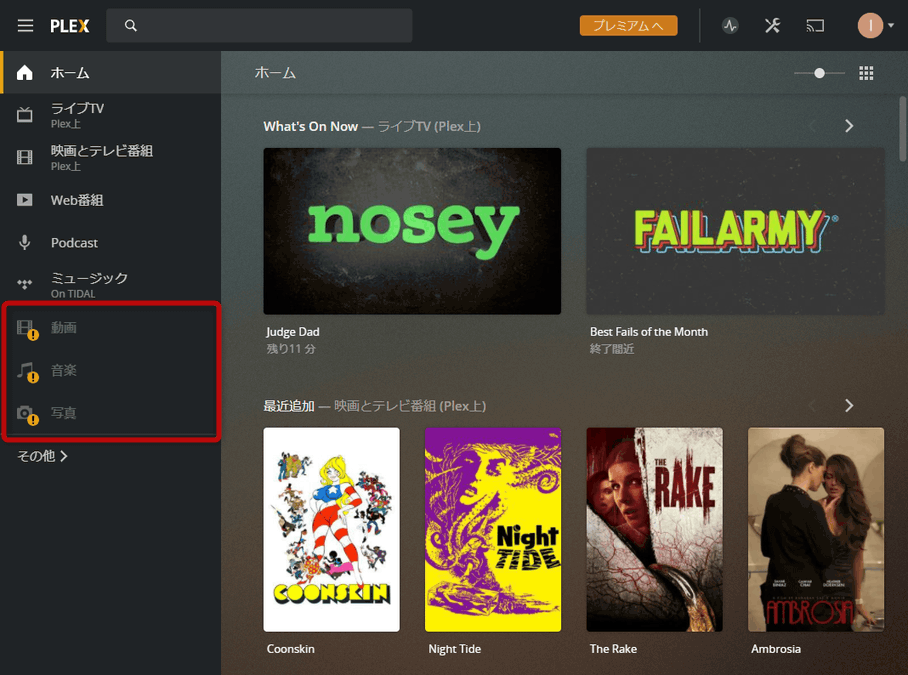This screenshot has height=675, width=908.
Task: Open Podcast in the sidebar
Action: pos(111,243)
